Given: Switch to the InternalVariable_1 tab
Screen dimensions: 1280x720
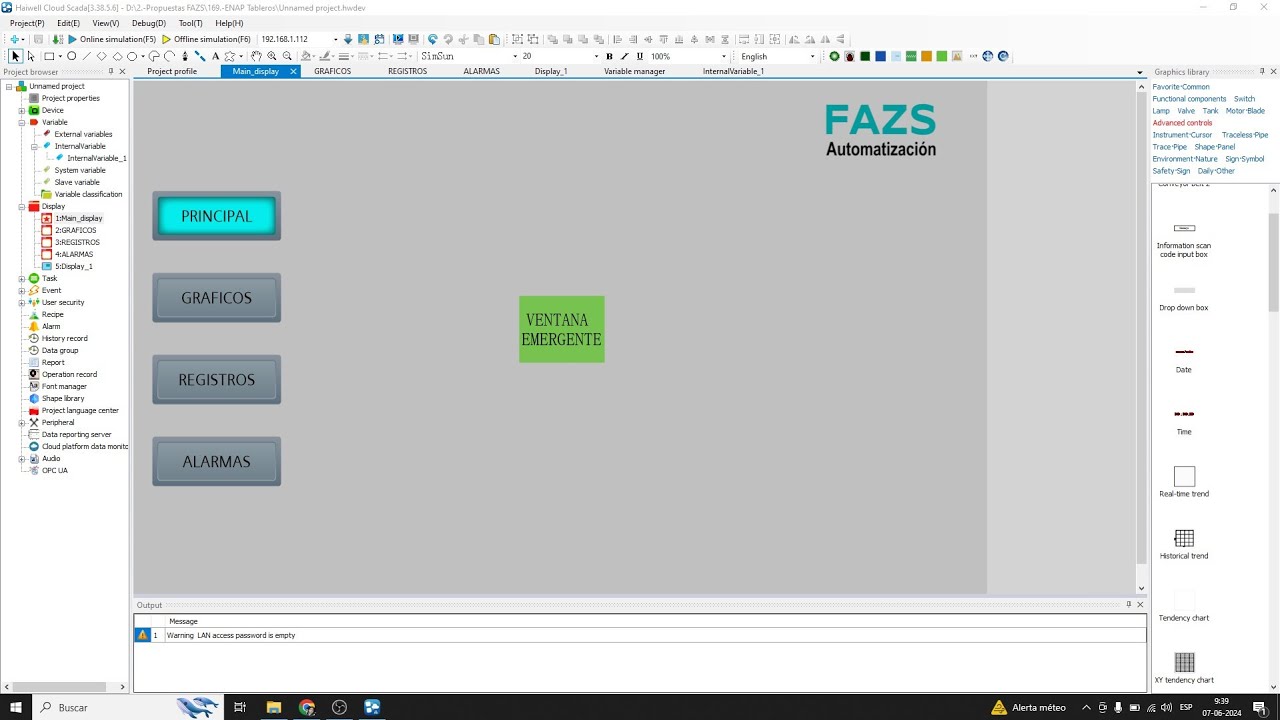Looking at the screenshot, I should coord(733,71).
